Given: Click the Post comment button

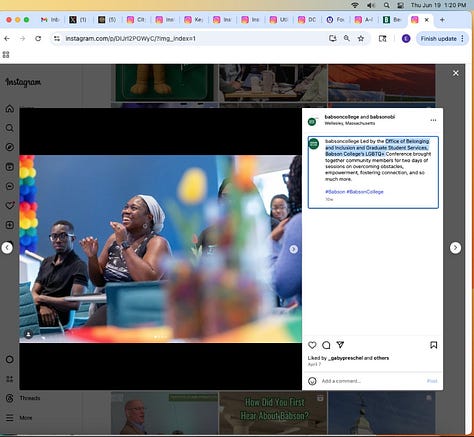Looking at the screenshot, I should 432,381.
